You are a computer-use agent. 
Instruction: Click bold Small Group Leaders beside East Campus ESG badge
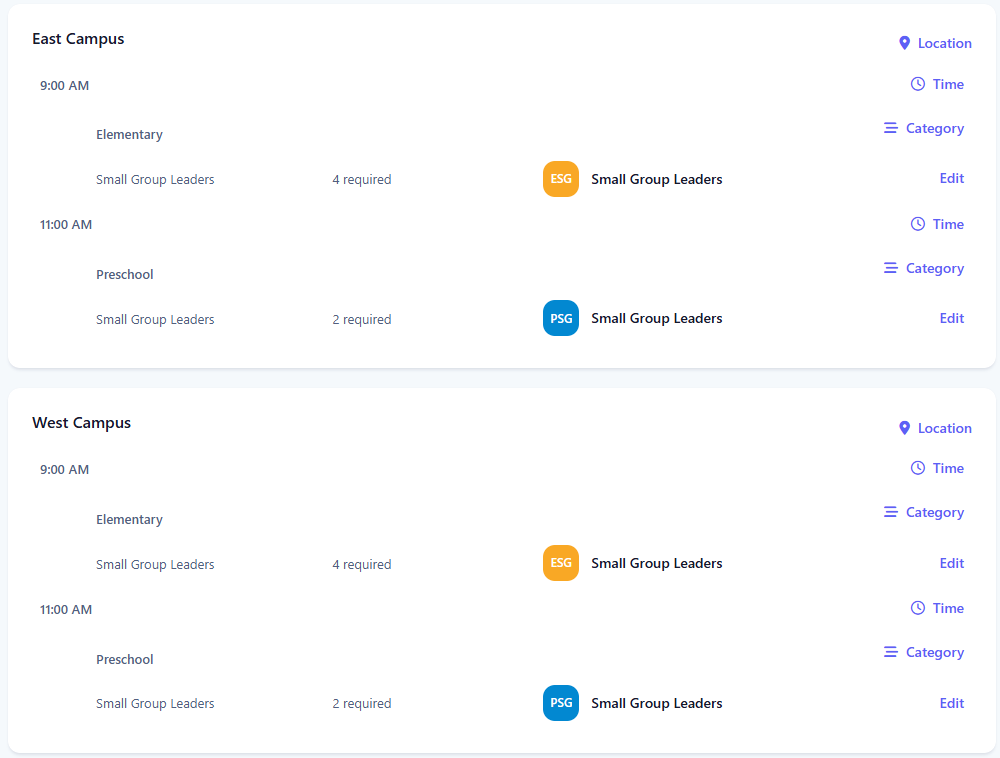point(656,179)
